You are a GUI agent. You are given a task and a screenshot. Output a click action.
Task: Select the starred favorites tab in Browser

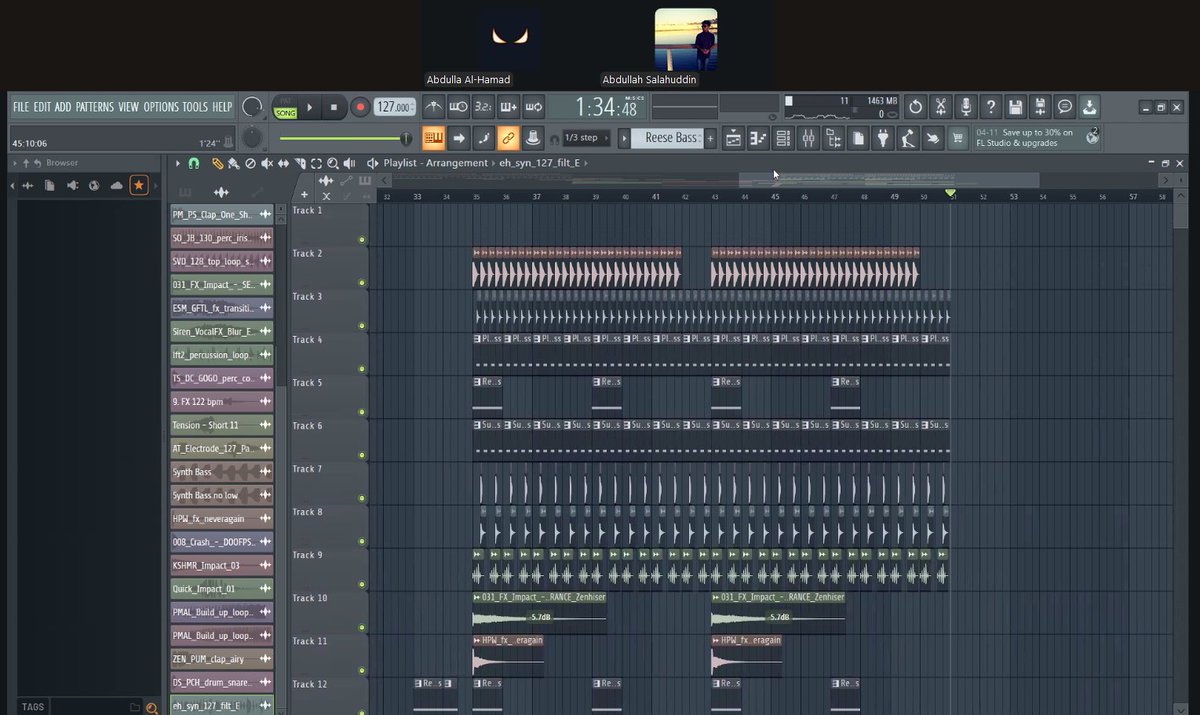tap(139, 185)
